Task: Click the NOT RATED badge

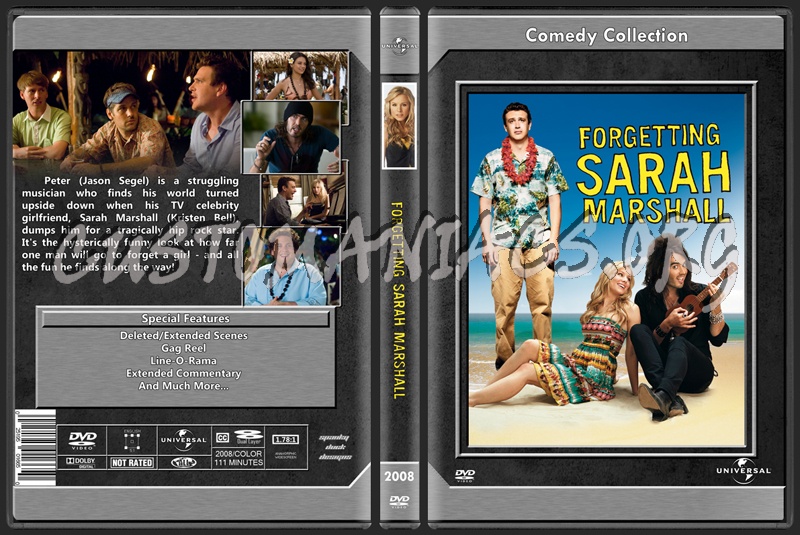Action: click(132, 463)
